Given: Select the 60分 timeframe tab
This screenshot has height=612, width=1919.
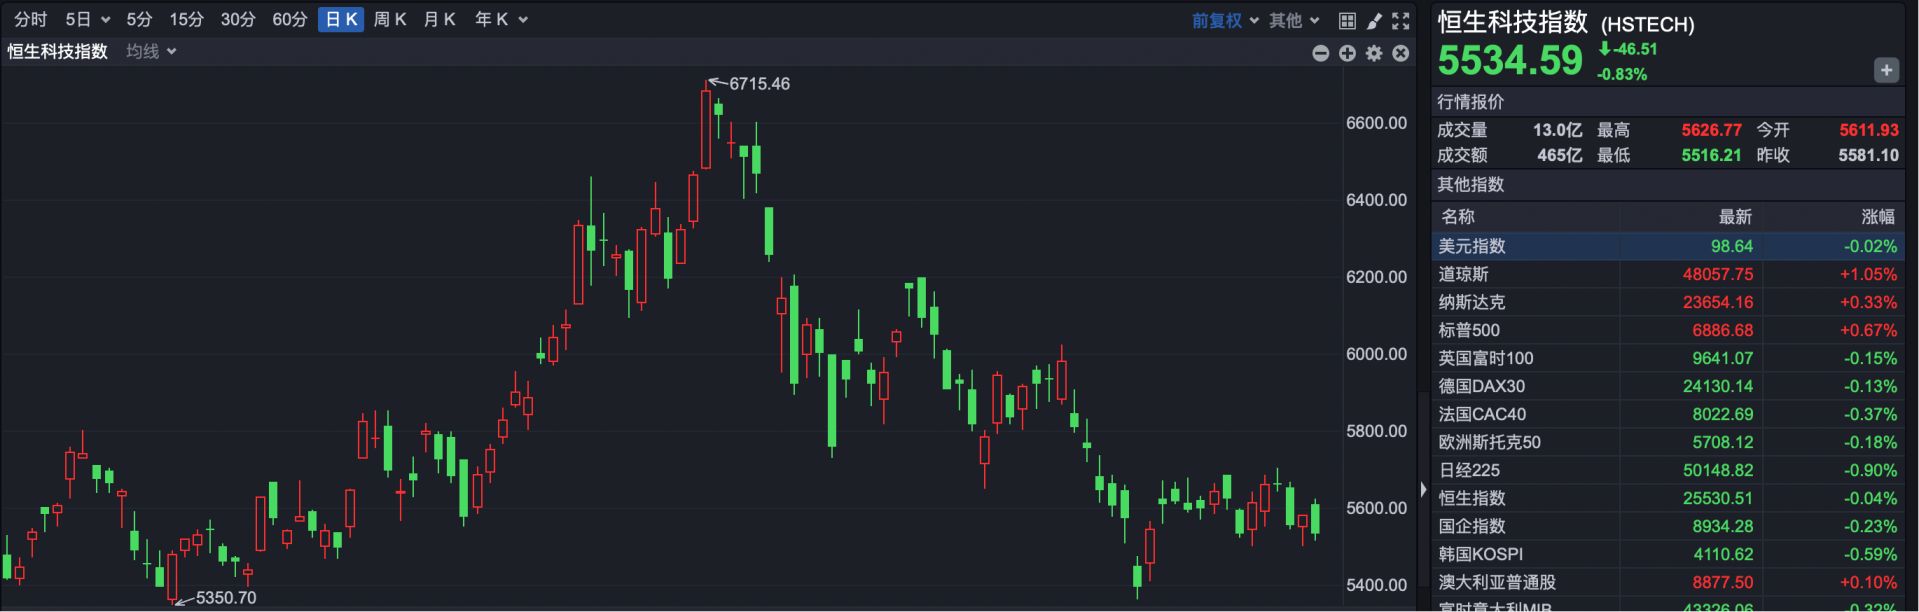Looking at the screenshot, I should pyautogui.click(x=289, y=20).
